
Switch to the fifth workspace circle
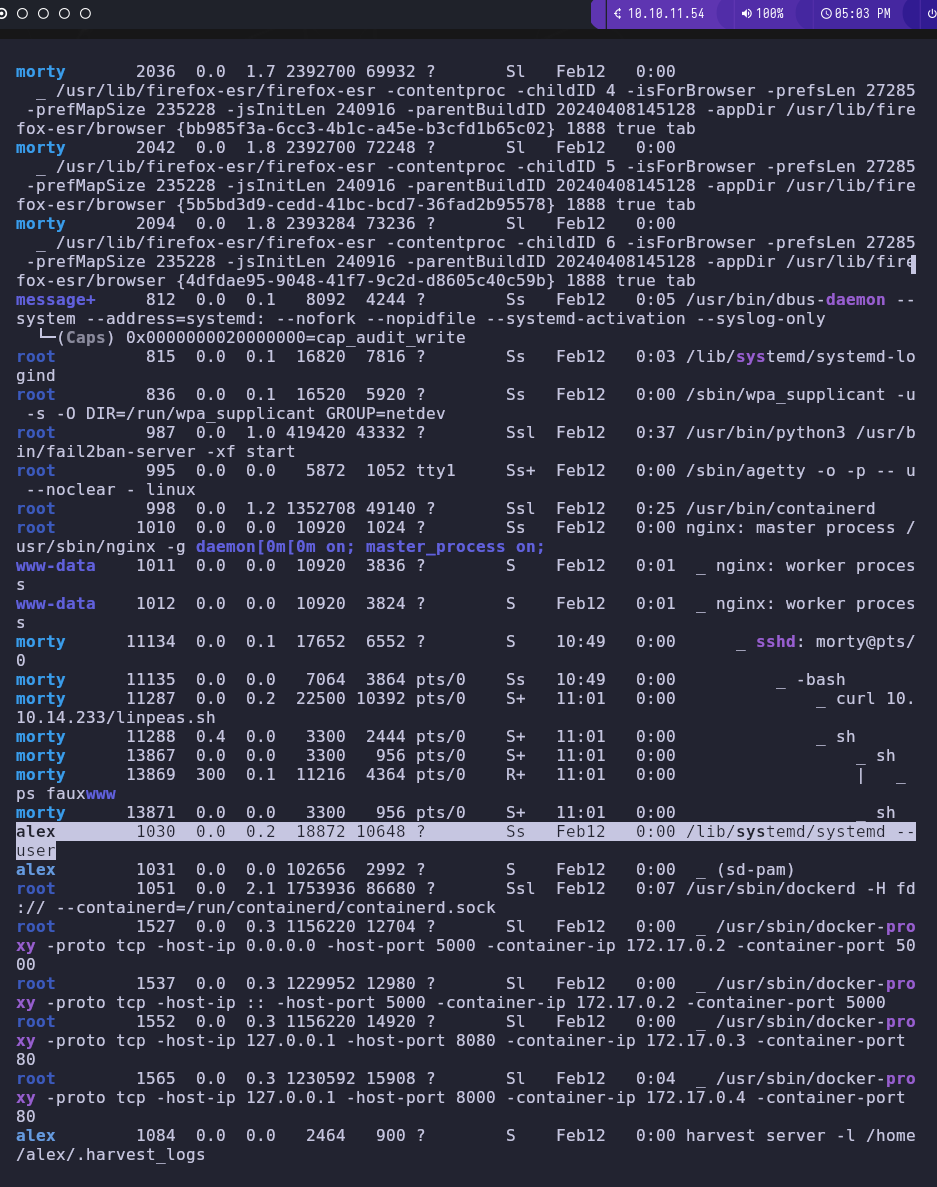pyautogui.click(x=86, y=14)
